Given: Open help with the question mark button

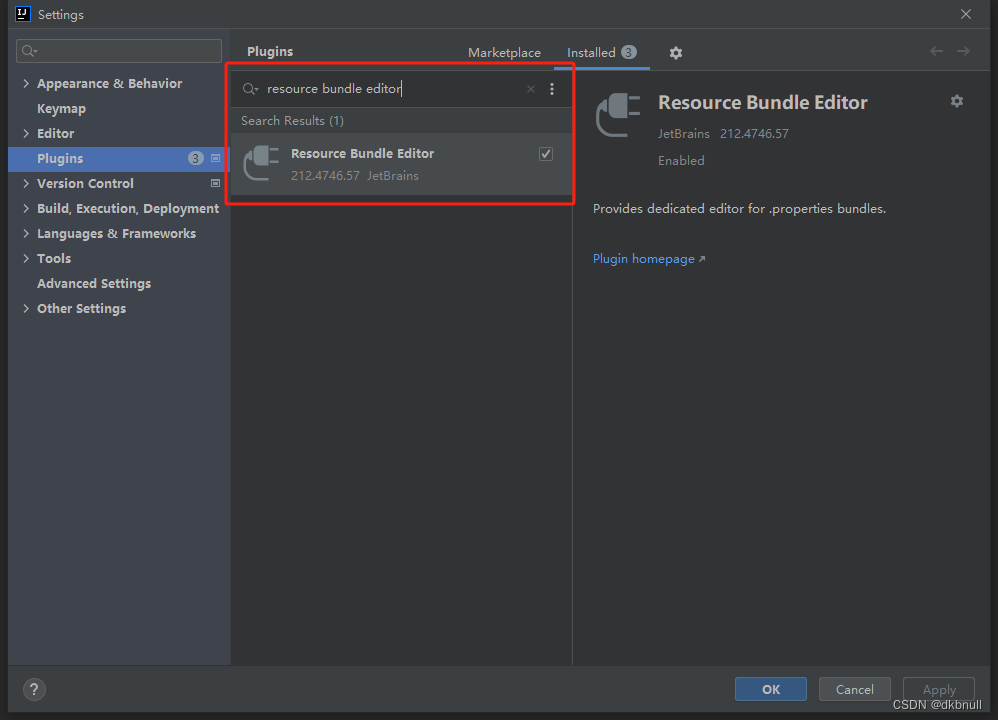Looking at the screenshot, I should pos(34,689).
